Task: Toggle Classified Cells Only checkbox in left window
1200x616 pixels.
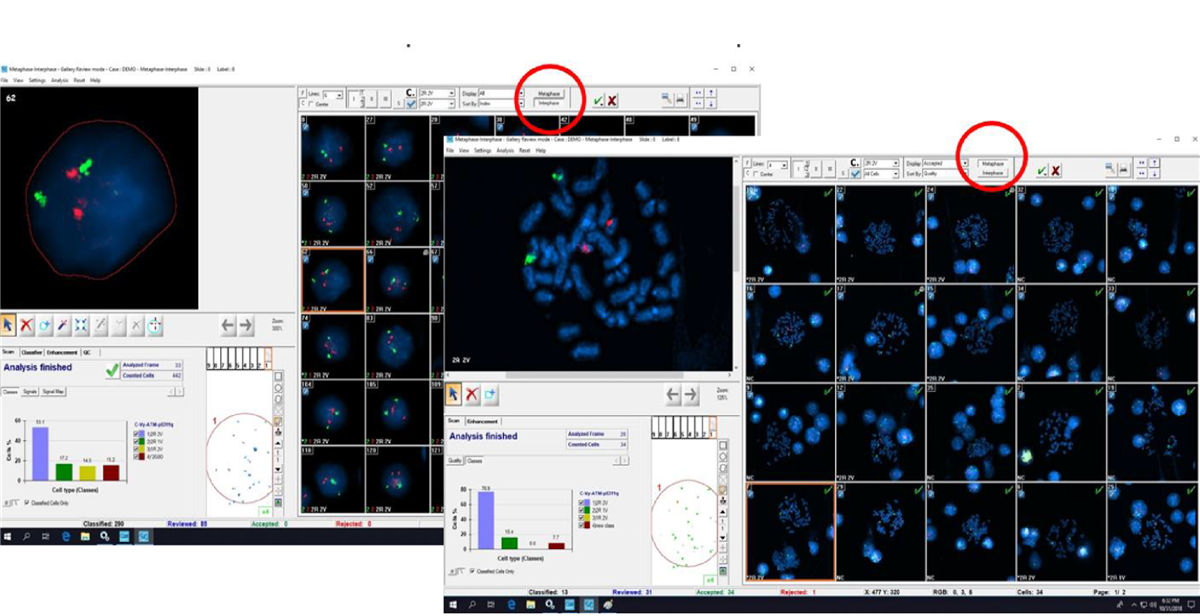Action: pos(27,503)
